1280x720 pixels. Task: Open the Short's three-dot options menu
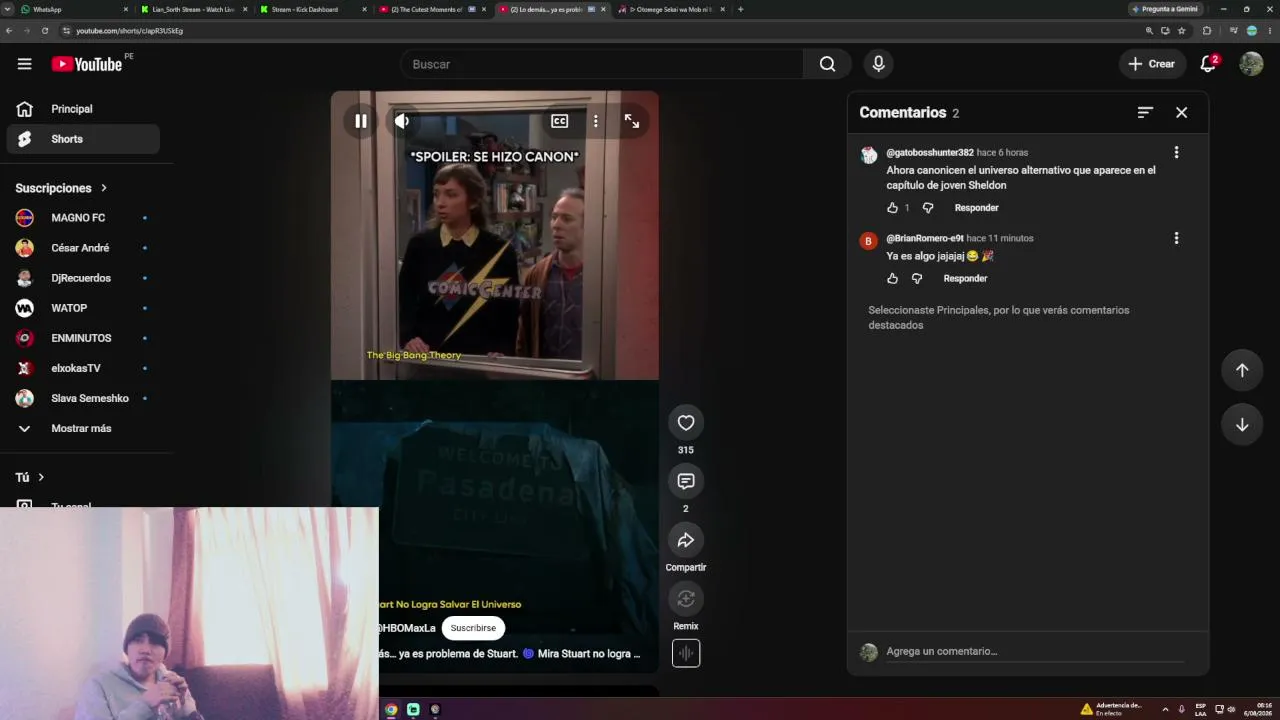[x=595, y=121]
